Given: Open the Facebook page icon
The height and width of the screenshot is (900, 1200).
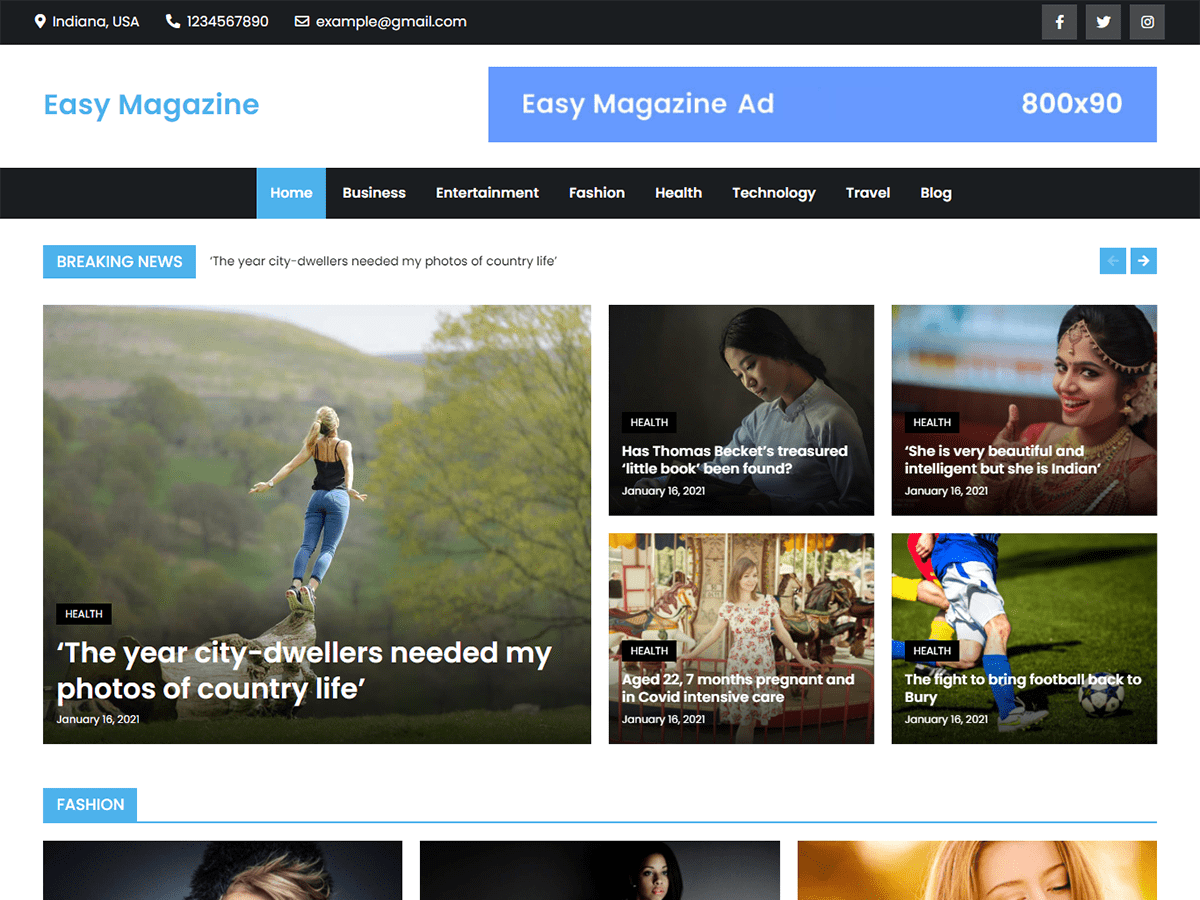Looking at the screenshot, I should [x=1059, y=21].
